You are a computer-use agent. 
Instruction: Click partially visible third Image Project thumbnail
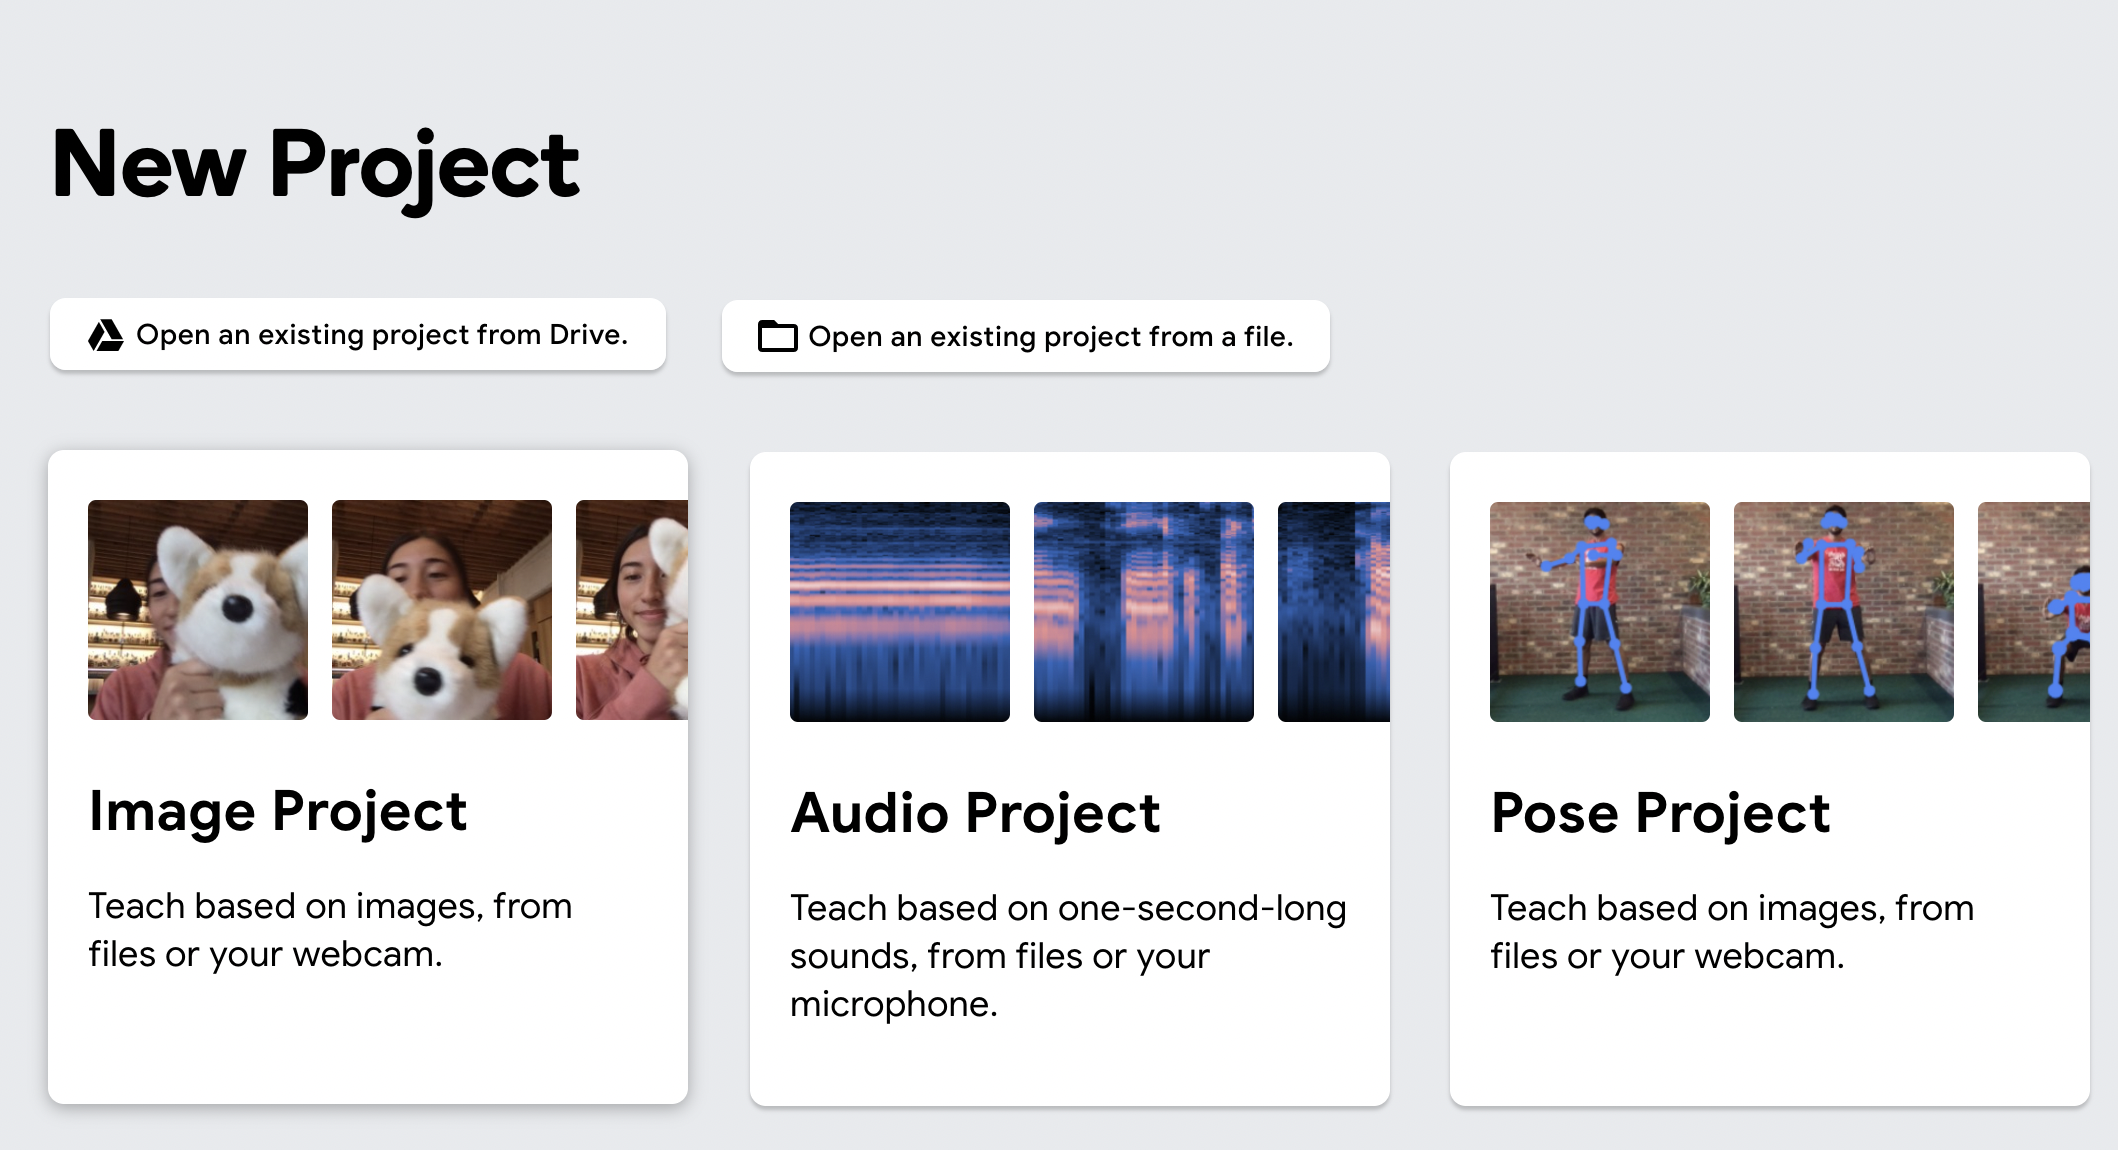[632, 610]
